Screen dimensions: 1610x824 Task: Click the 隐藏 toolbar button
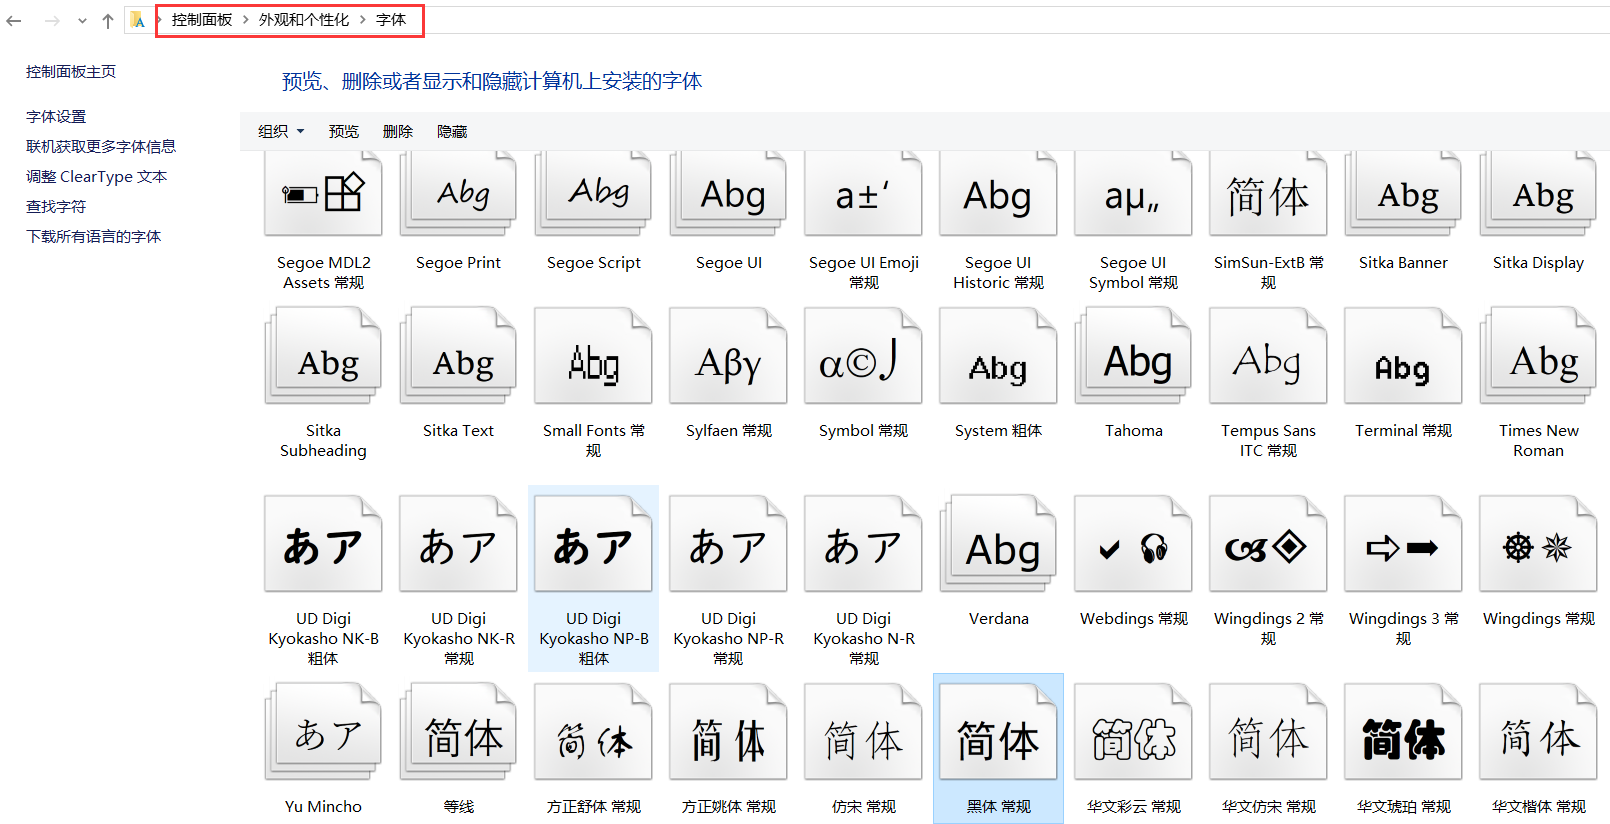[452, 131]
